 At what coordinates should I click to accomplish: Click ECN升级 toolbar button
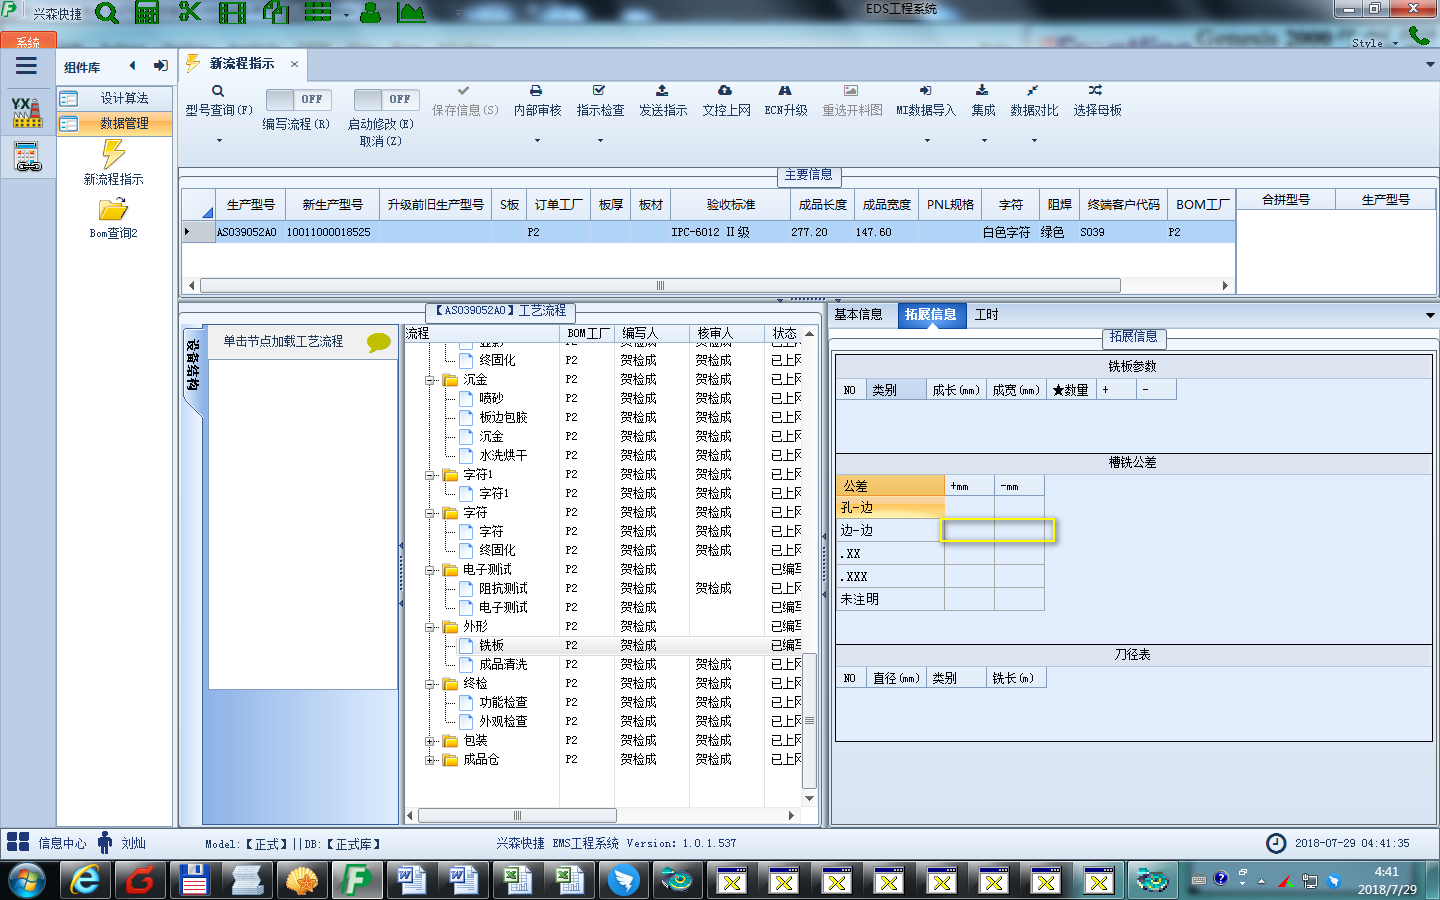(785, 102)
